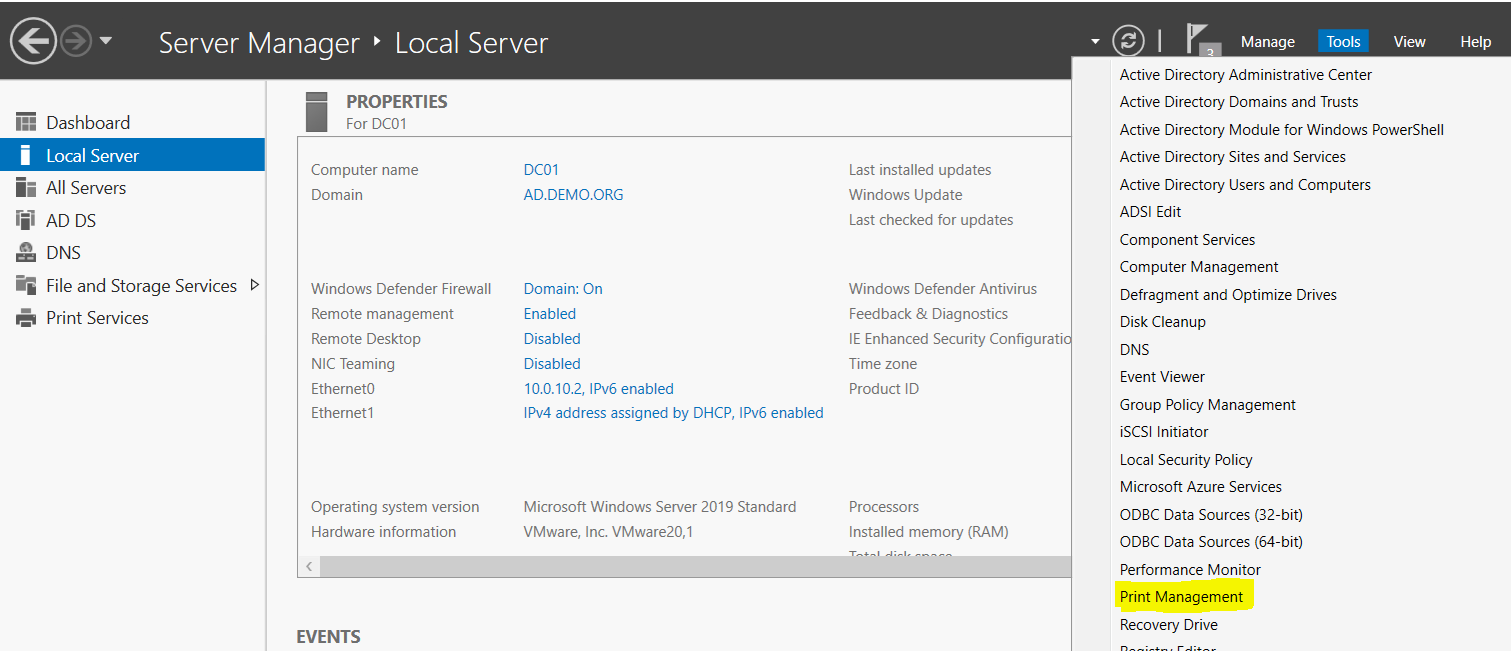Image resolution: width=1511 pixels, height=651 pixels.
Task: Click the DNS sidebar icon
Action: pyautogui.click(x=26, y=253)
